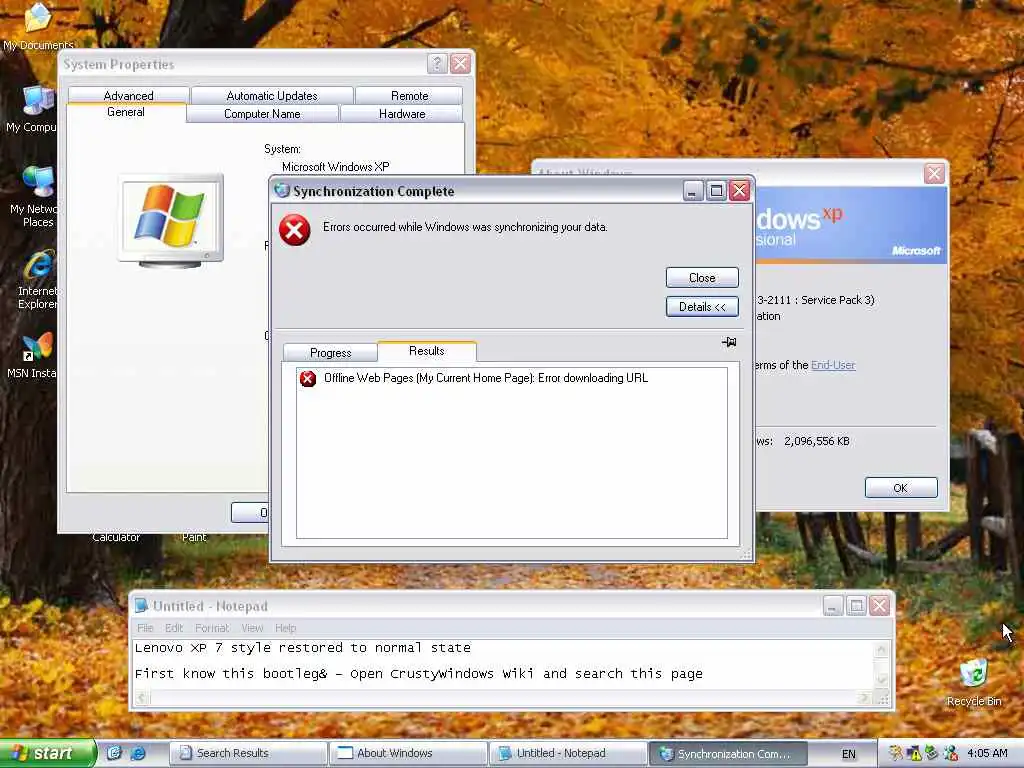Viewport: 1024px width, 768px height.
Task: Click the third system tray icon
Action: 932,753
